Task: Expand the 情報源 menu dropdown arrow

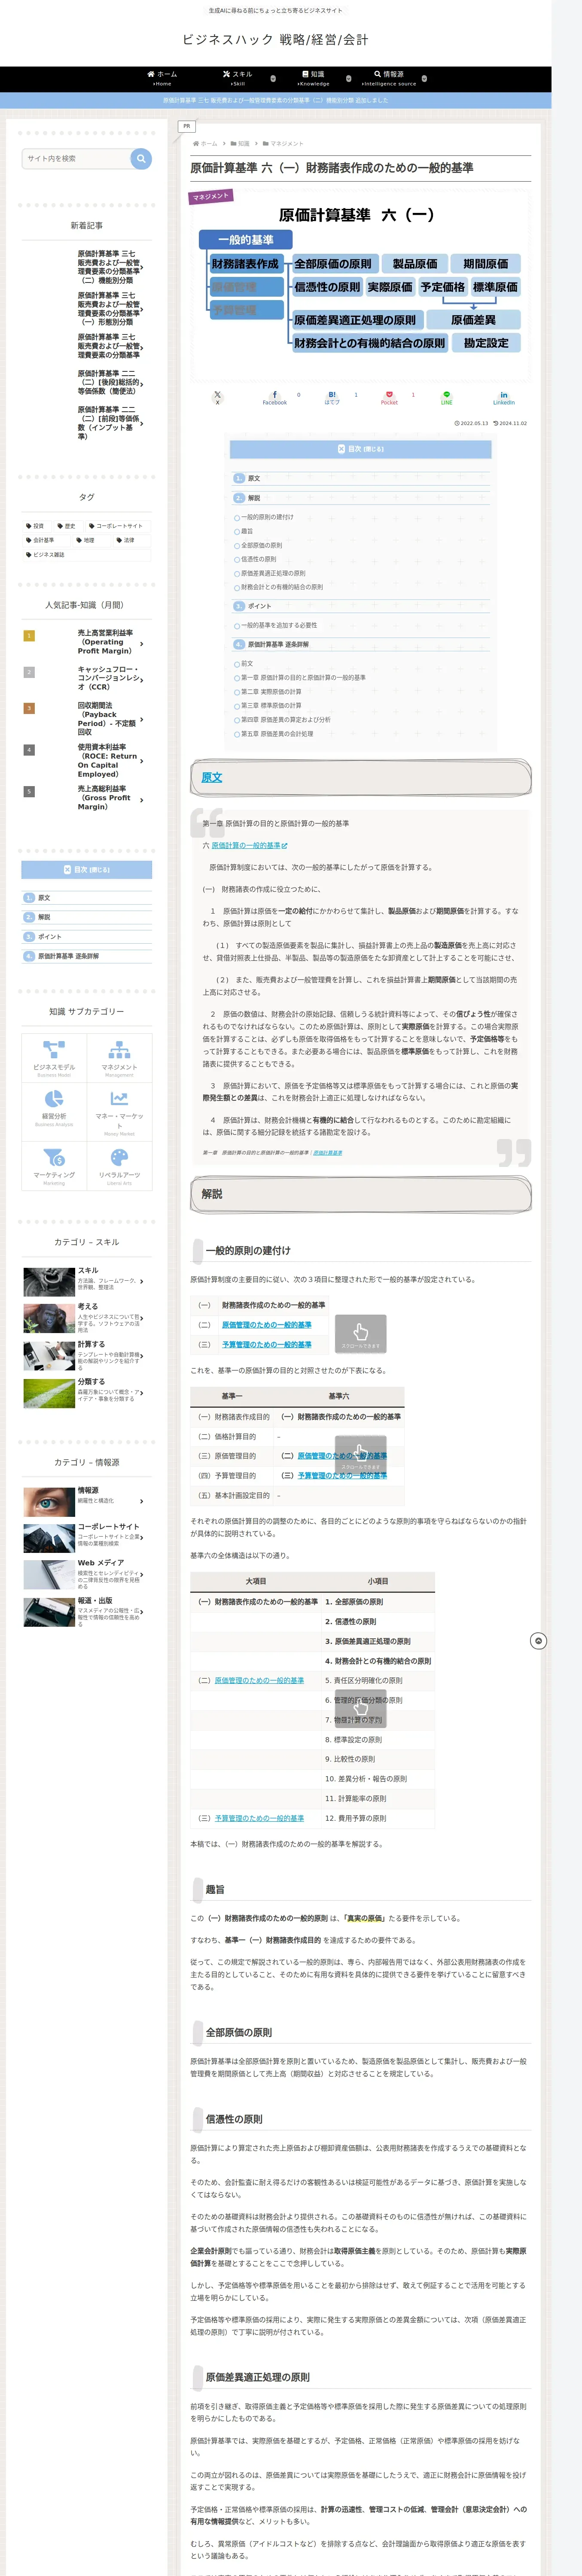Action: point(424,78)
